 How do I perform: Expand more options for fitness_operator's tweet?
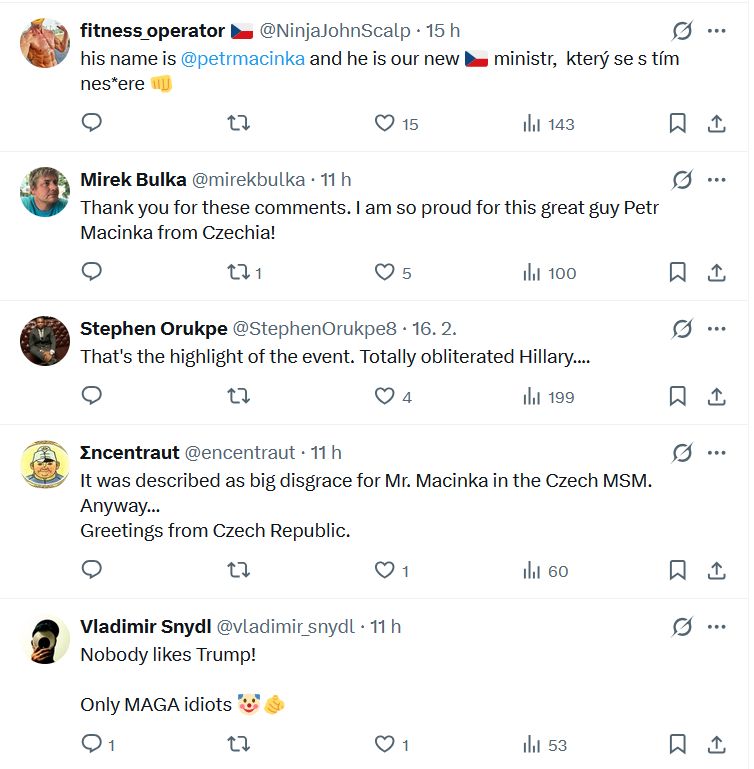coord(716,31)
